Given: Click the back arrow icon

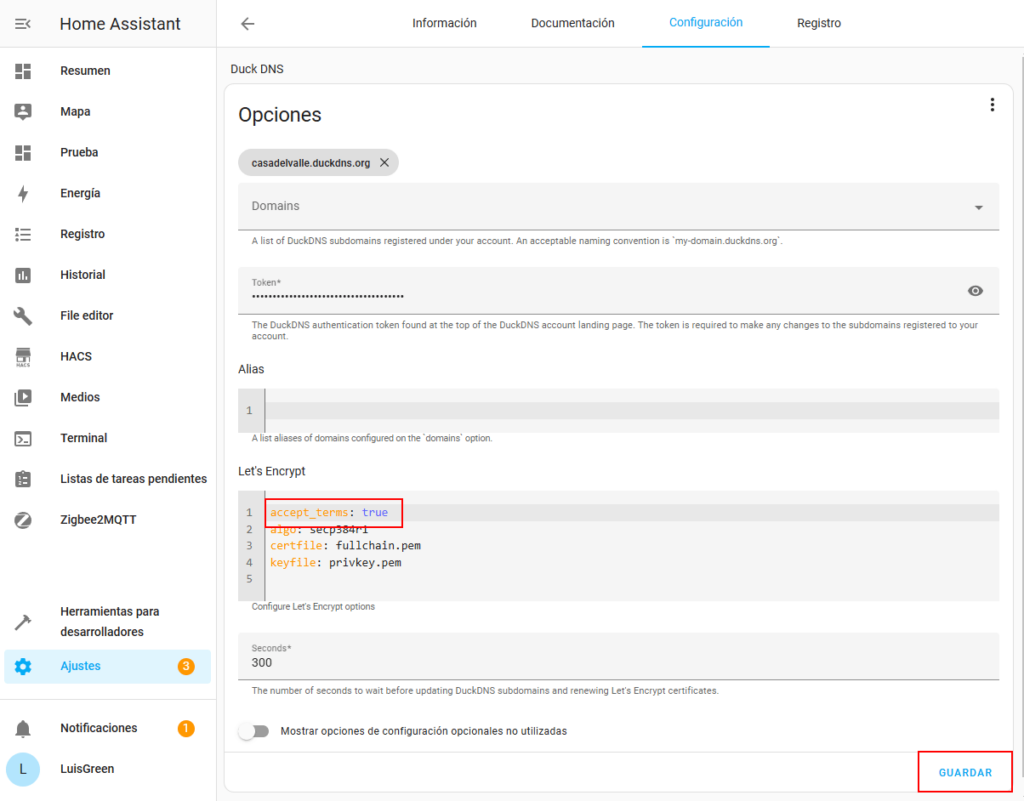Looking at the screenshot, I should (248, 24).
